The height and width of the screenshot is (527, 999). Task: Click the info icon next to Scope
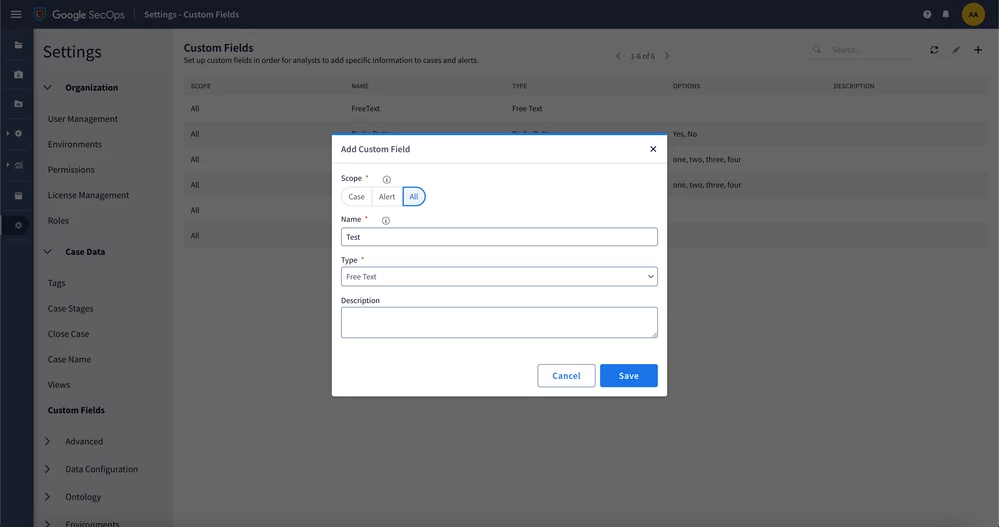coord(386,180)
